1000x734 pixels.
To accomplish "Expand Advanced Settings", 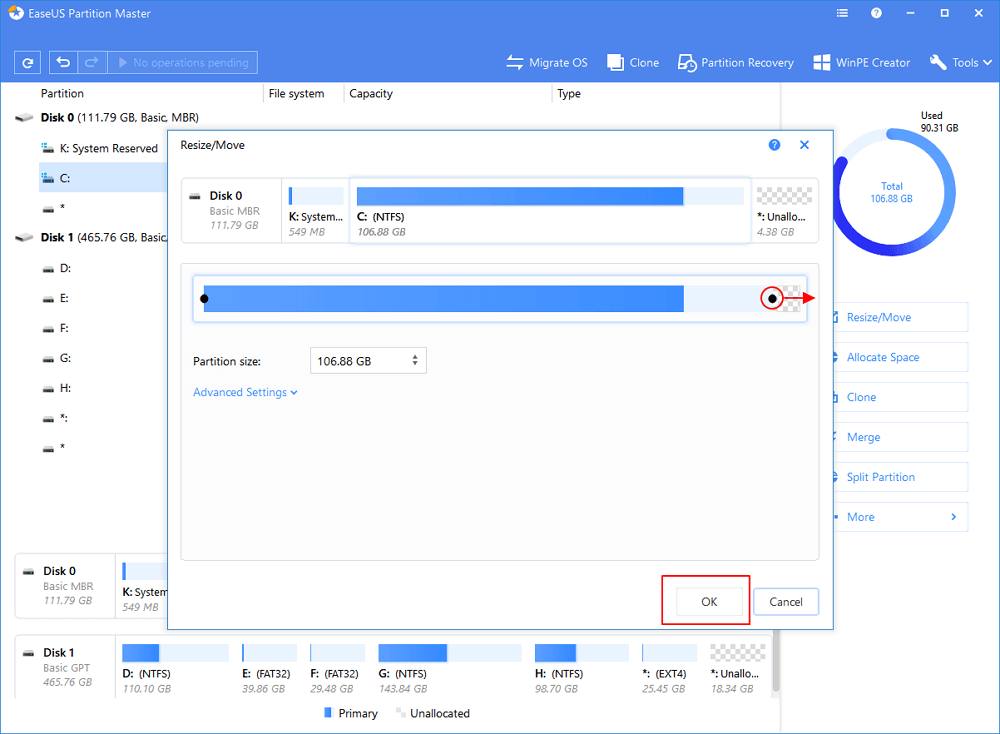I will [246, 392].
